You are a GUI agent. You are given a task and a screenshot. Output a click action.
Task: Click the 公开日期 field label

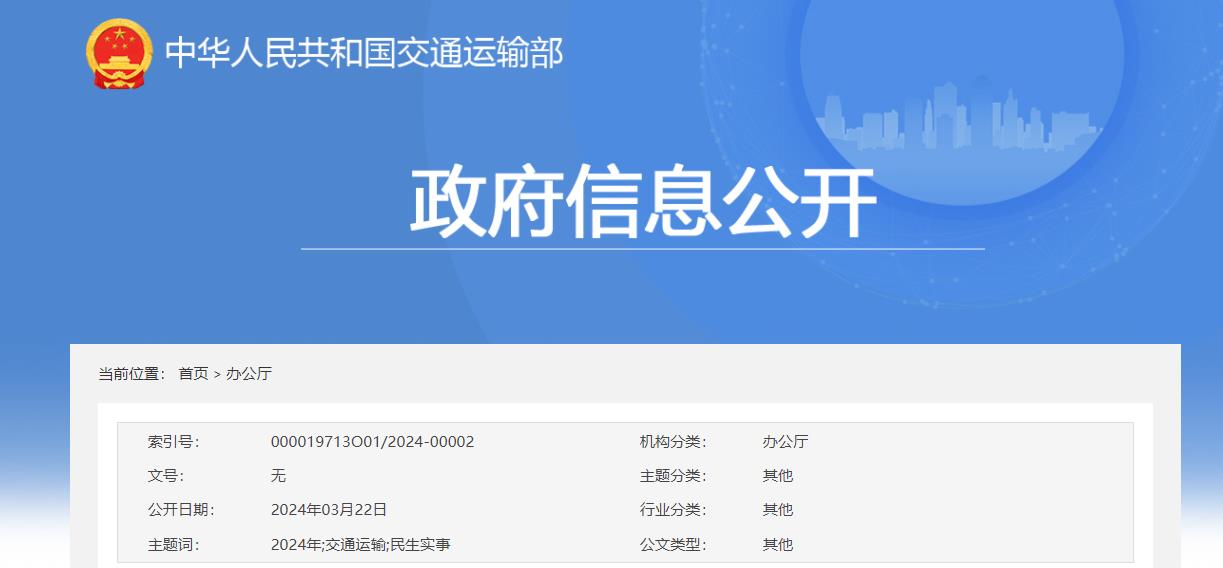(180, 510)
